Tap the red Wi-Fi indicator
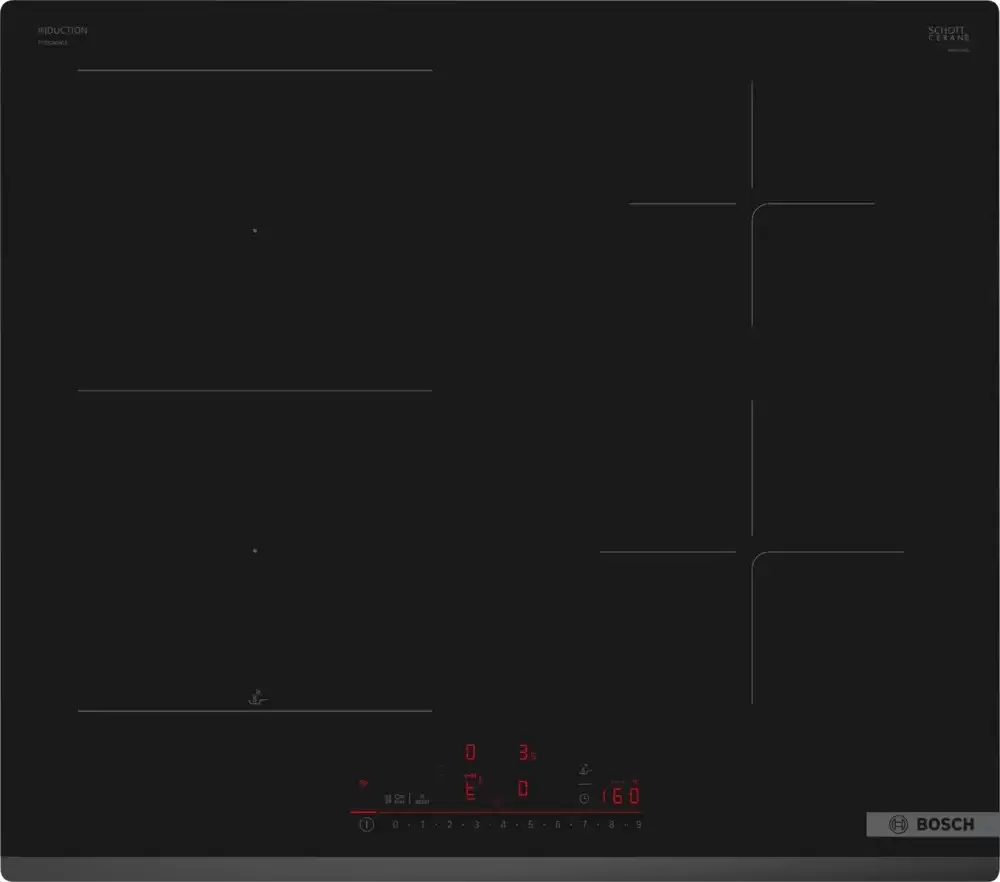The width and height of the screenshot is (1000, 882). pyautogui.click(x=364, y=783)
